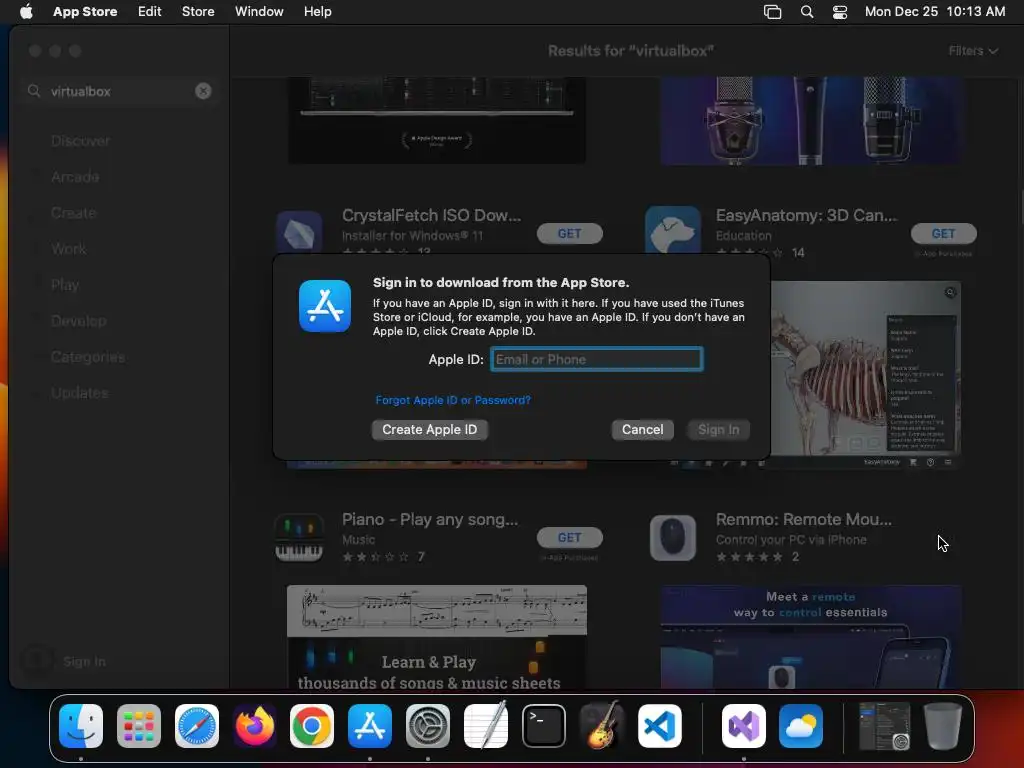Open the Piano - Play any song title
1024x768 pixels.
pyautogui.click(x=430, y=520)
